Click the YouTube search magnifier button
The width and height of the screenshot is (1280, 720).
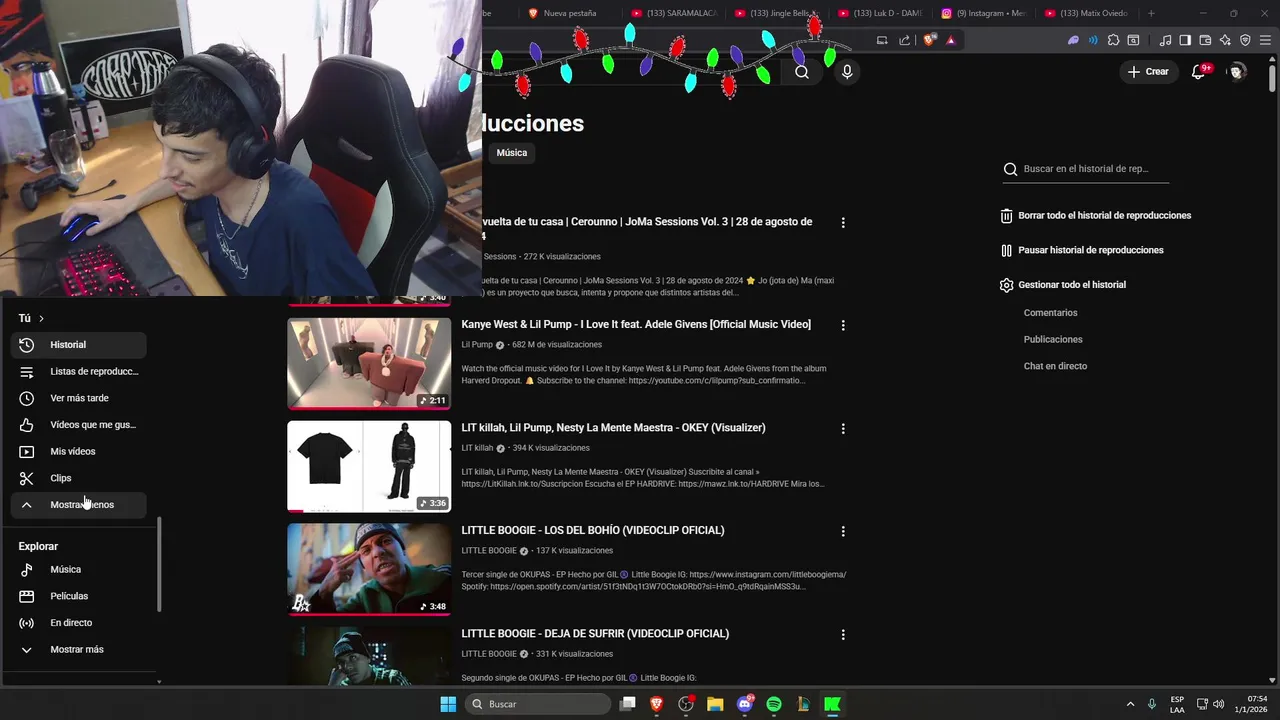tap(802, 72)
